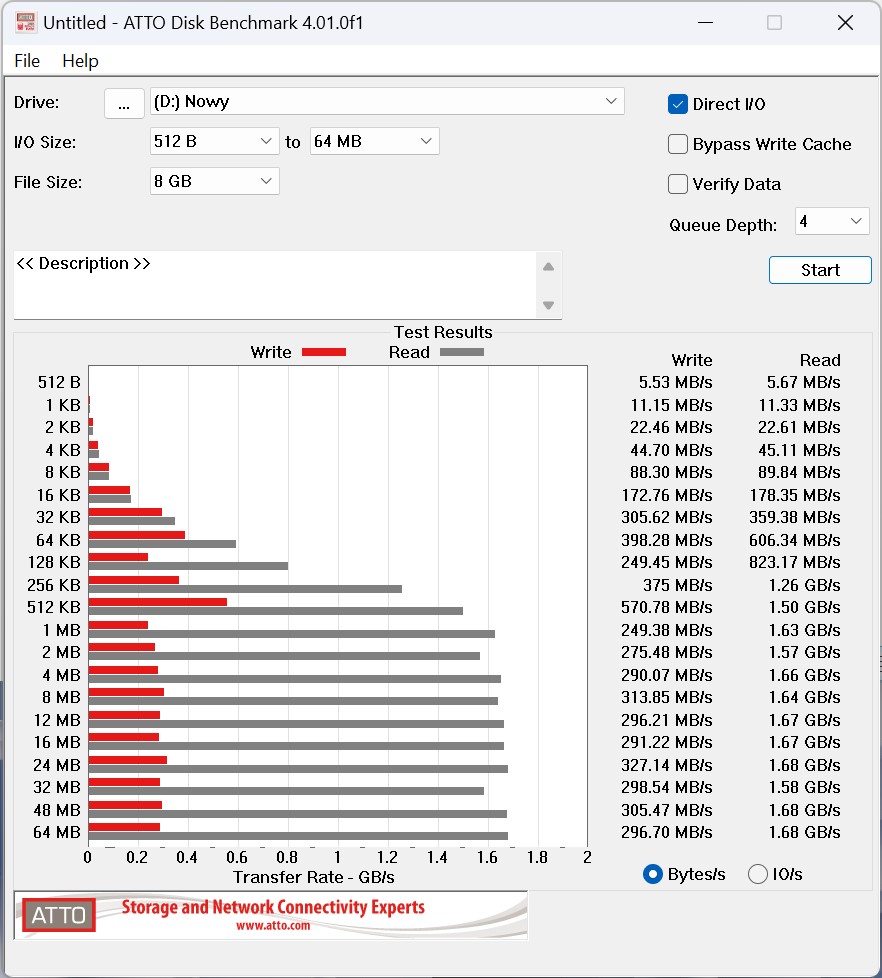Click the ATTO logo in the banner
Viewport: 882px width, 978px height.
click(x=59, y=914)
